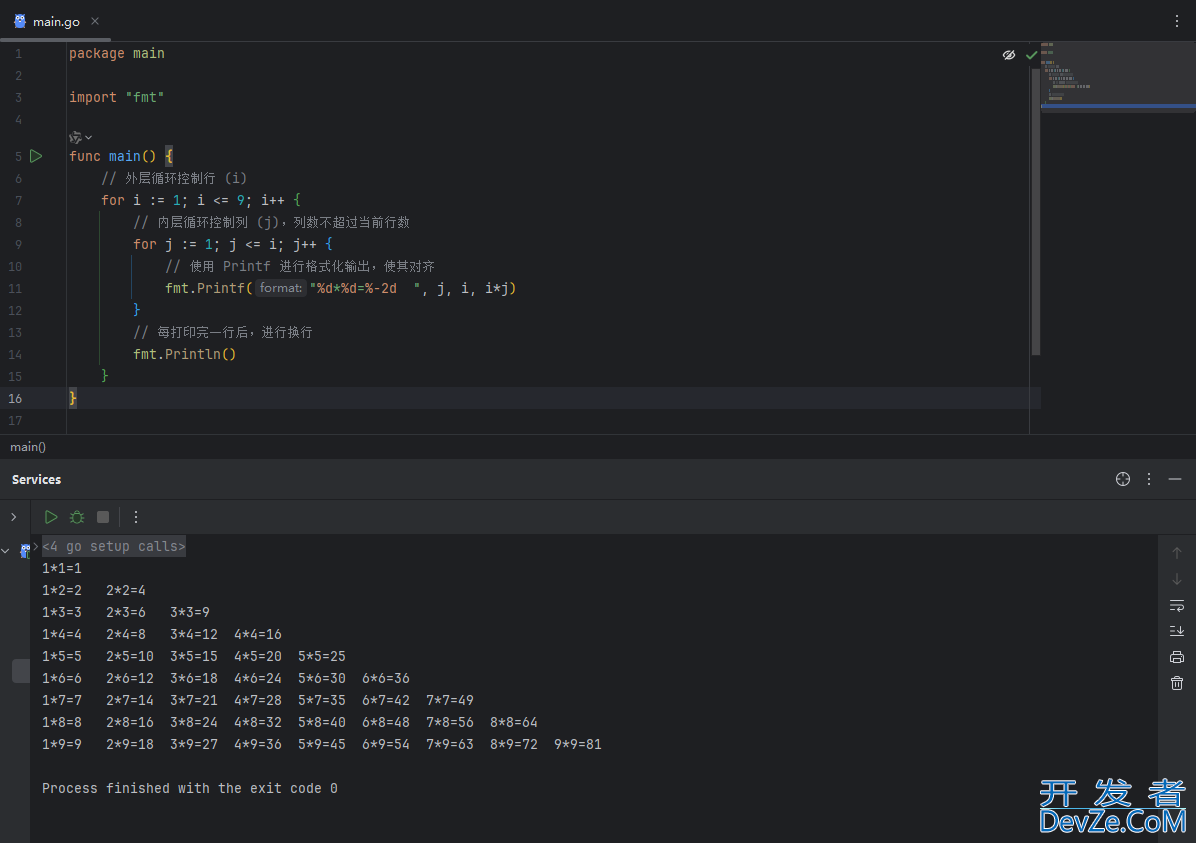Viewport: 1196px width, 843px height.
Task: Click the comment '// 外层循环控制行 (i)'
Action: (174, 179)
